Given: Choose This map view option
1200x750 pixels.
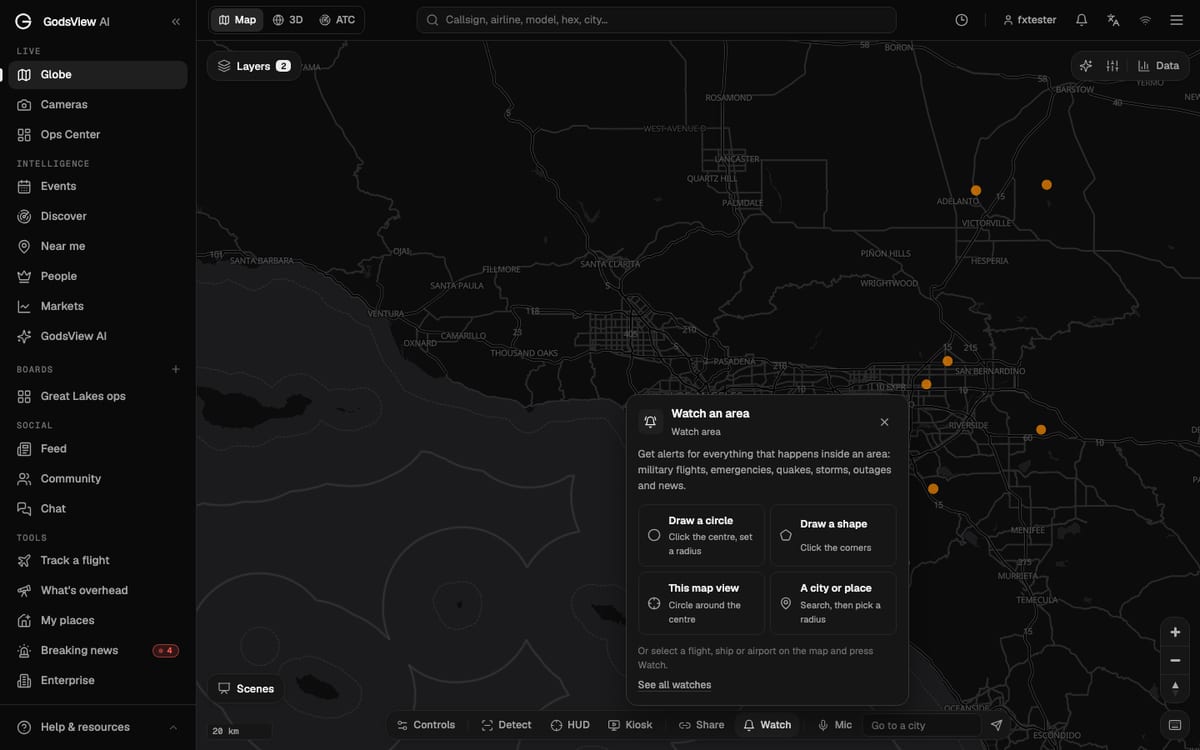Looking at the screenshot, I should pos(701,603).
